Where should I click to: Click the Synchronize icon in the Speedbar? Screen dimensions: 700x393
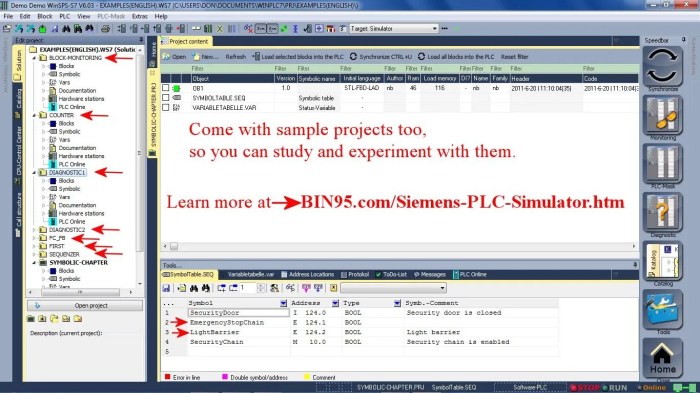[662, 67]
